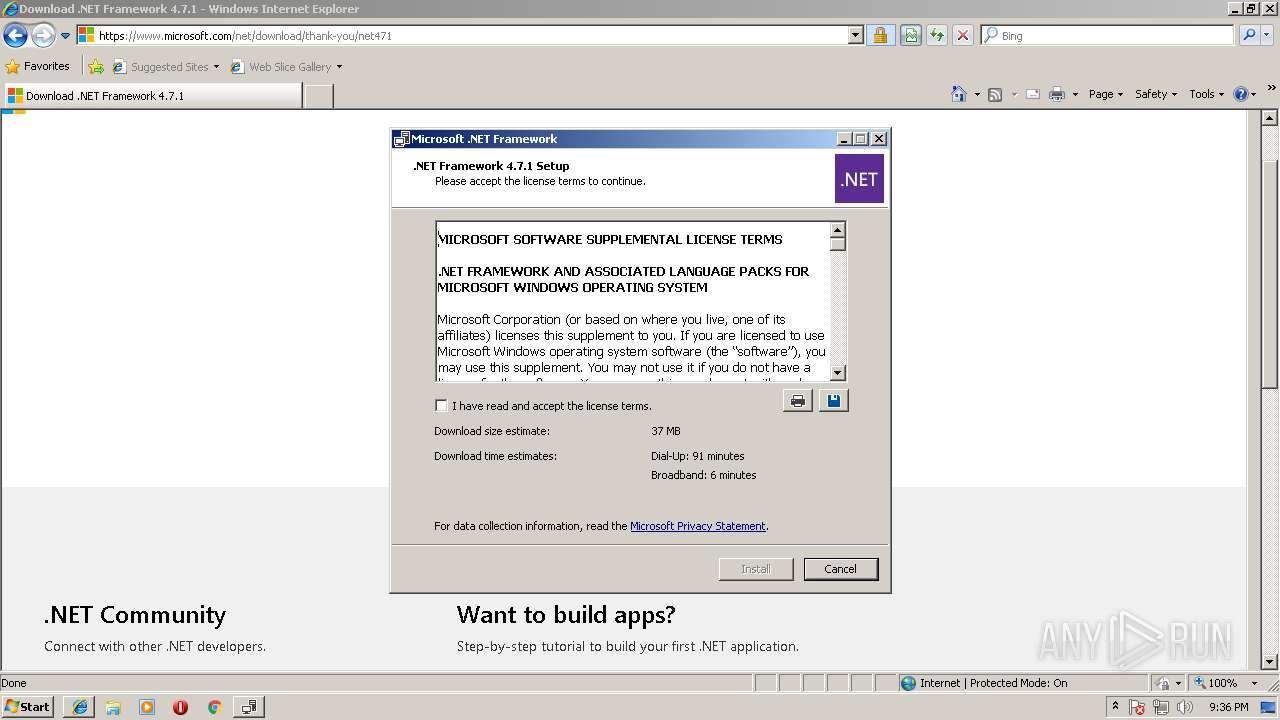Show hidden system tray icons

1115,706
